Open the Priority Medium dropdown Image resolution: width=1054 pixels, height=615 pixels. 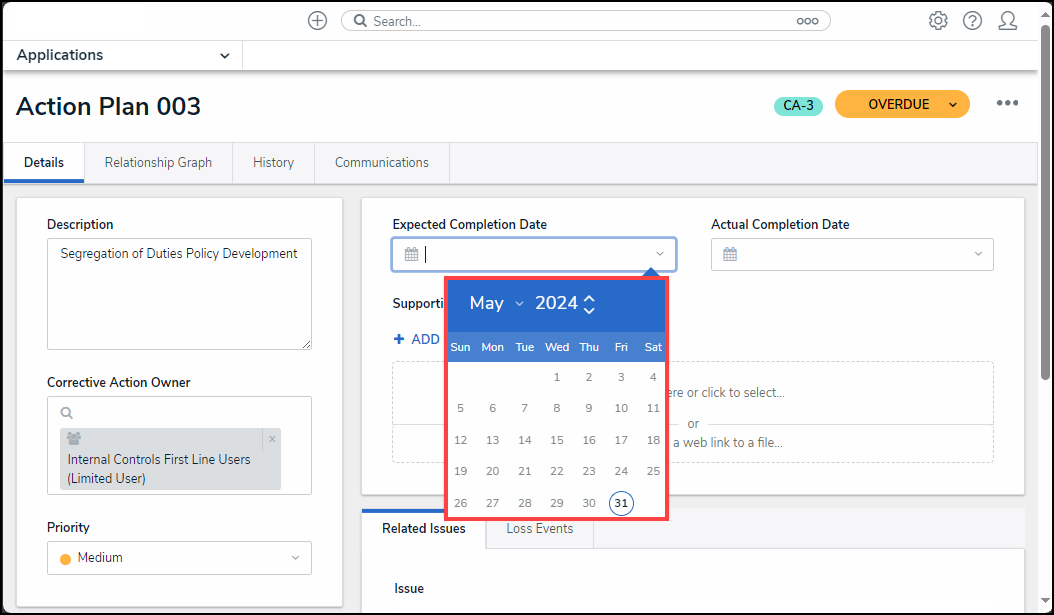point(179,558)
